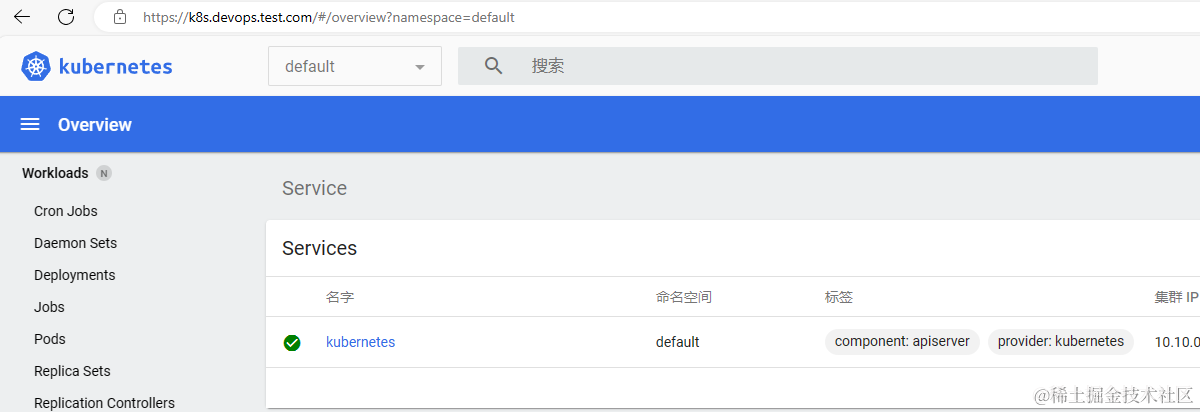Go to Deployments in the sidebar

[x=75, y=275]
